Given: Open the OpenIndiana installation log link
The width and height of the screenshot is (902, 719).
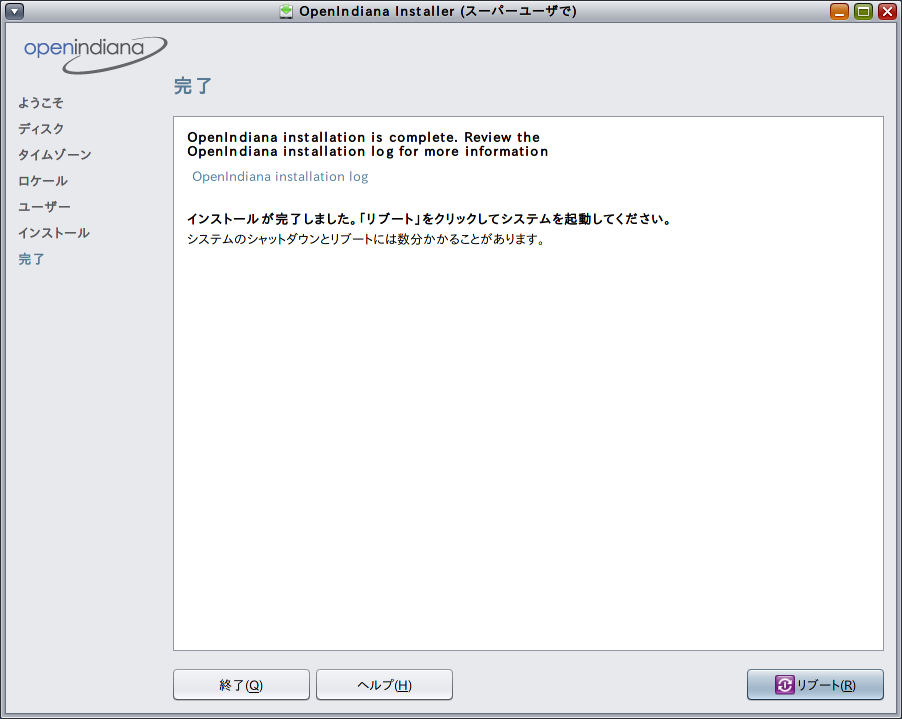Looking at the screenshot, I should [x=280, y=177].
